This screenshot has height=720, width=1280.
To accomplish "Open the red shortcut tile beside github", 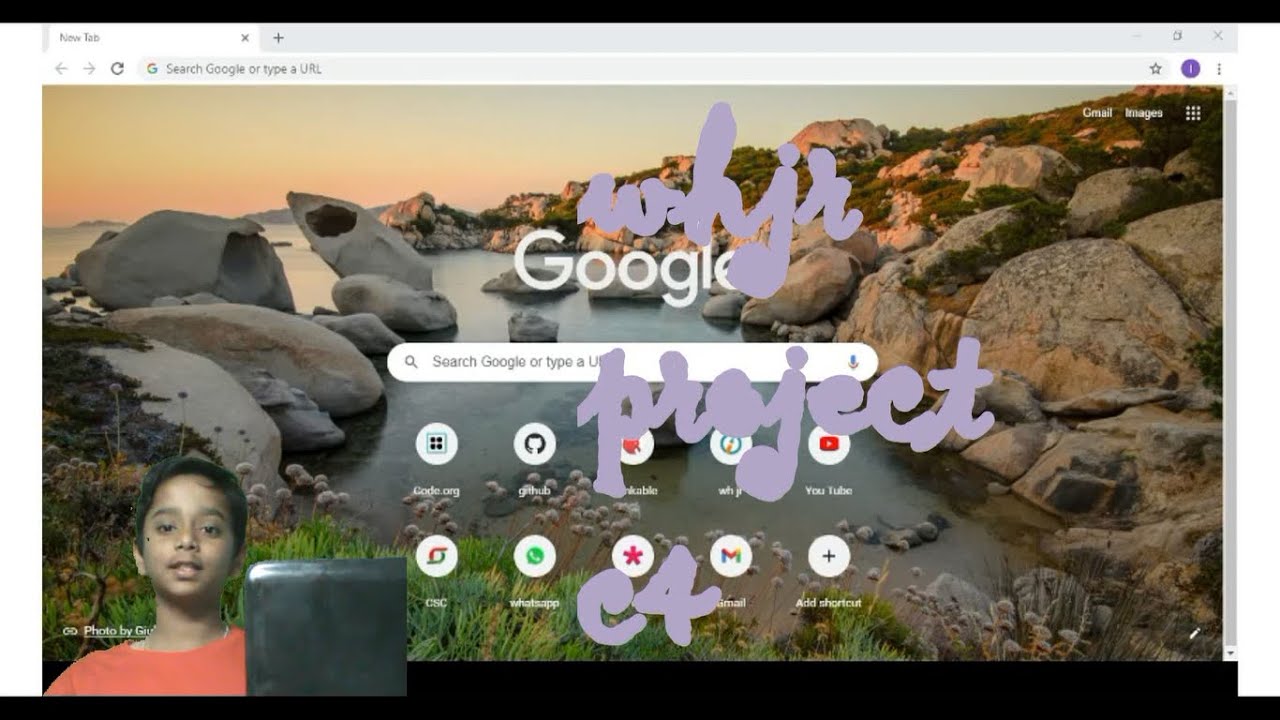I will click(x=633, y=444).
